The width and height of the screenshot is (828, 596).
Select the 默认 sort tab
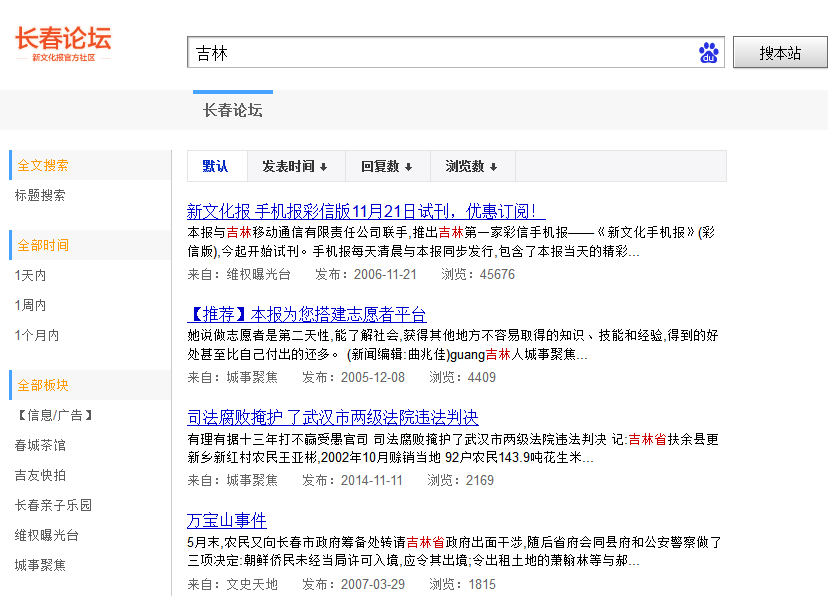point(215,166)
